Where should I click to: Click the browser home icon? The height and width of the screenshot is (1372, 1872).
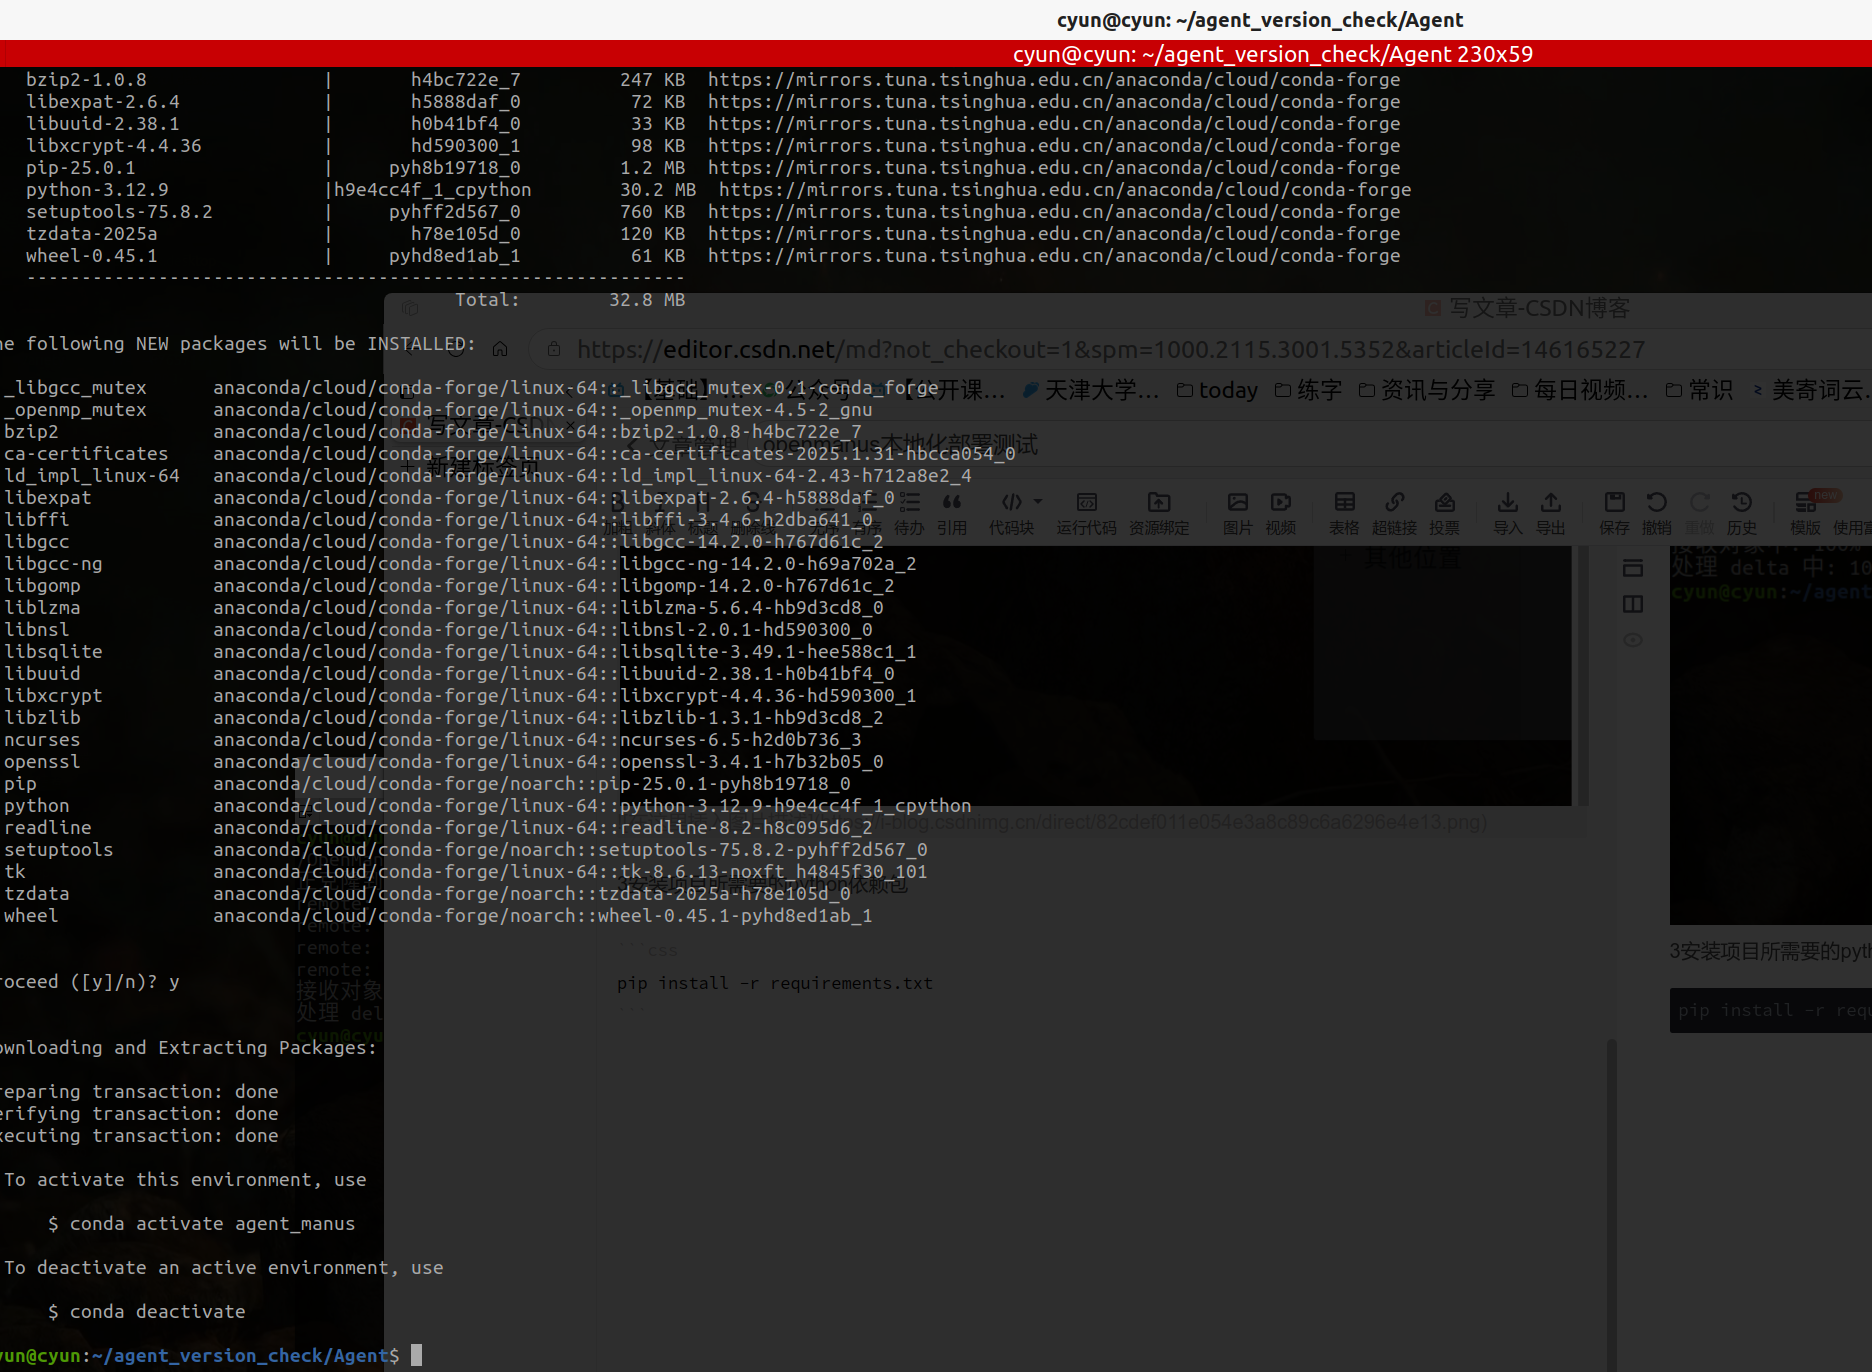pos(500,349)
